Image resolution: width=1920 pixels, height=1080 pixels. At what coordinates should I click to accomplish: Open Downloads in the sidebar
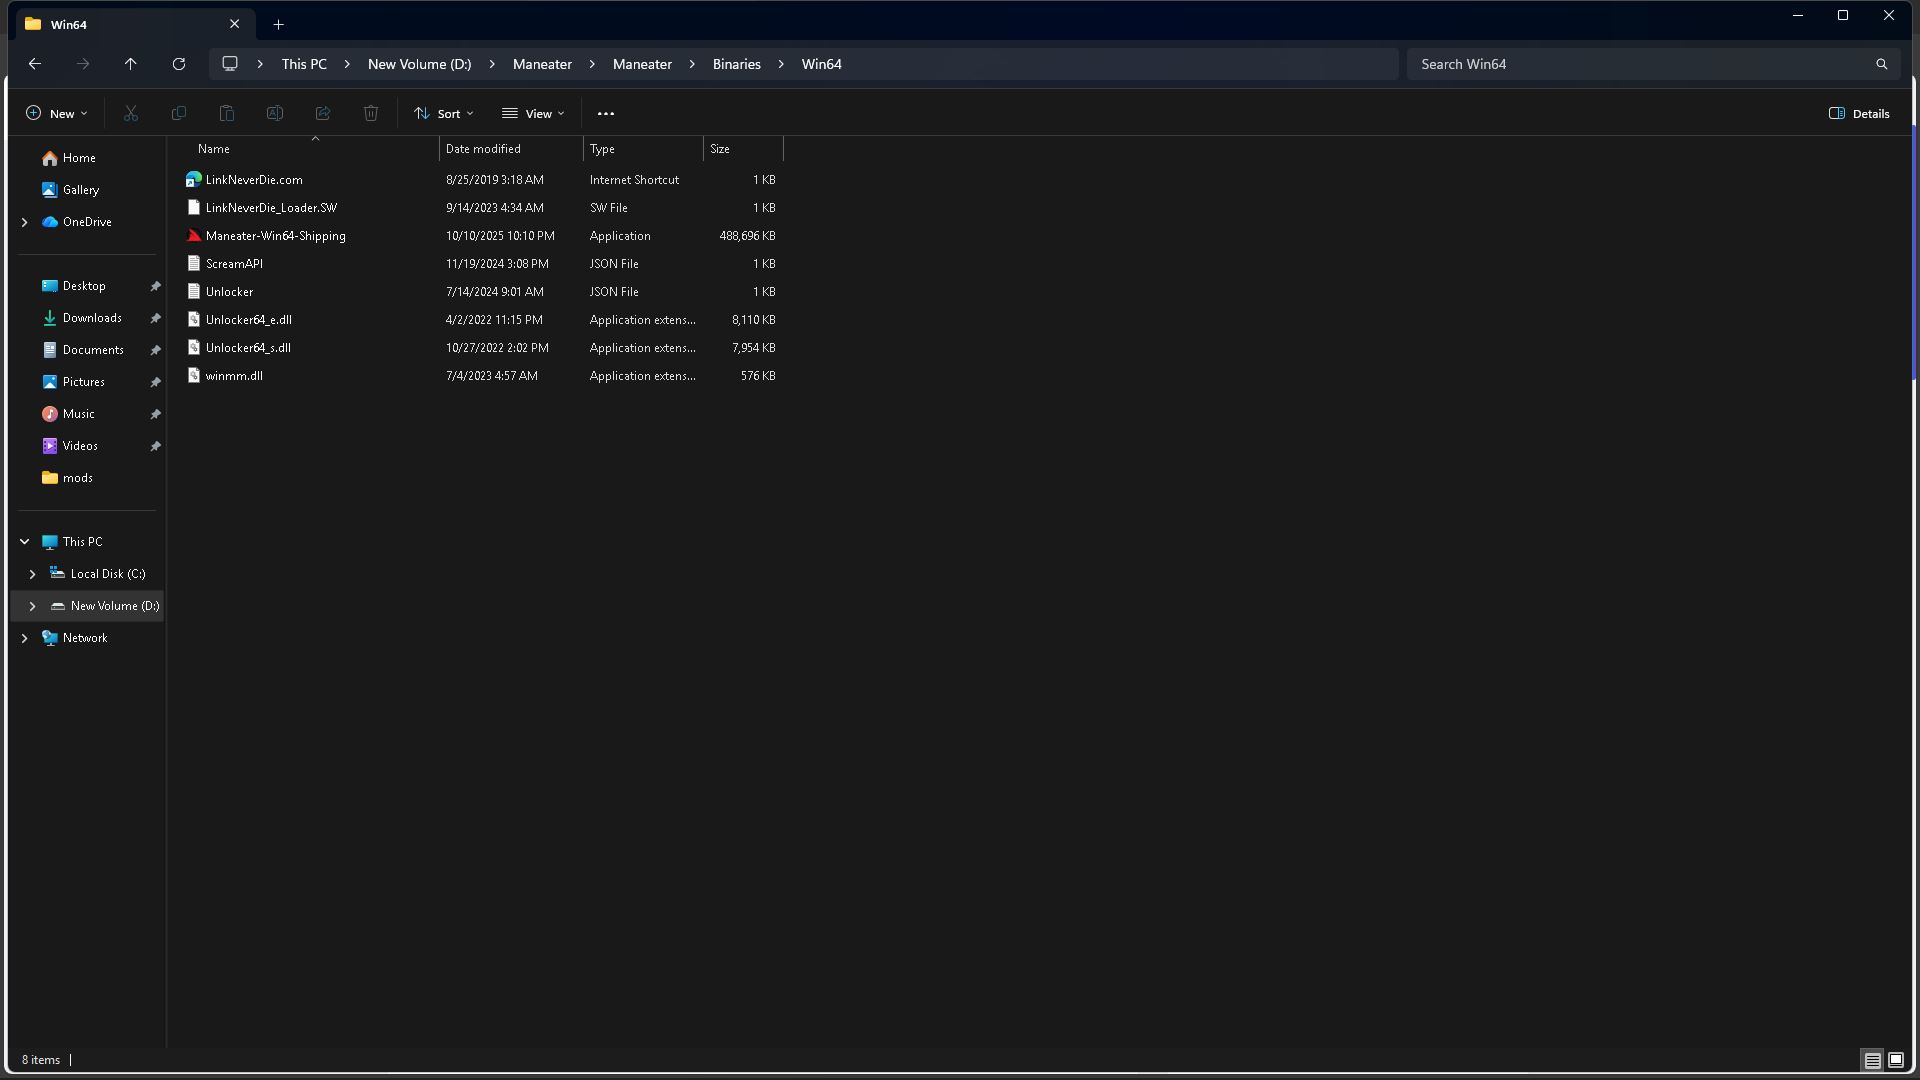[92, 318]
